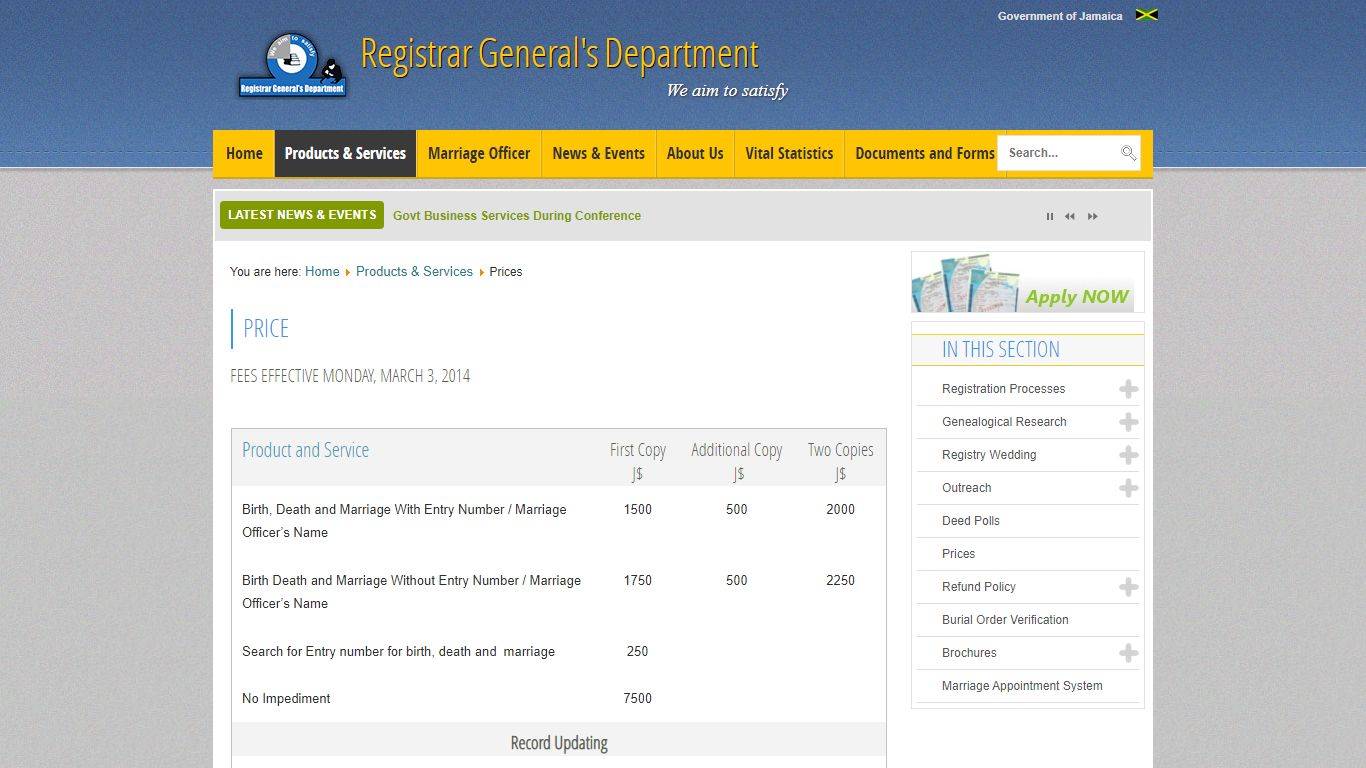Open Refund Policy sidebar link
The height and width of the screenshot is (768, 1366).
[x=979, y=587]
